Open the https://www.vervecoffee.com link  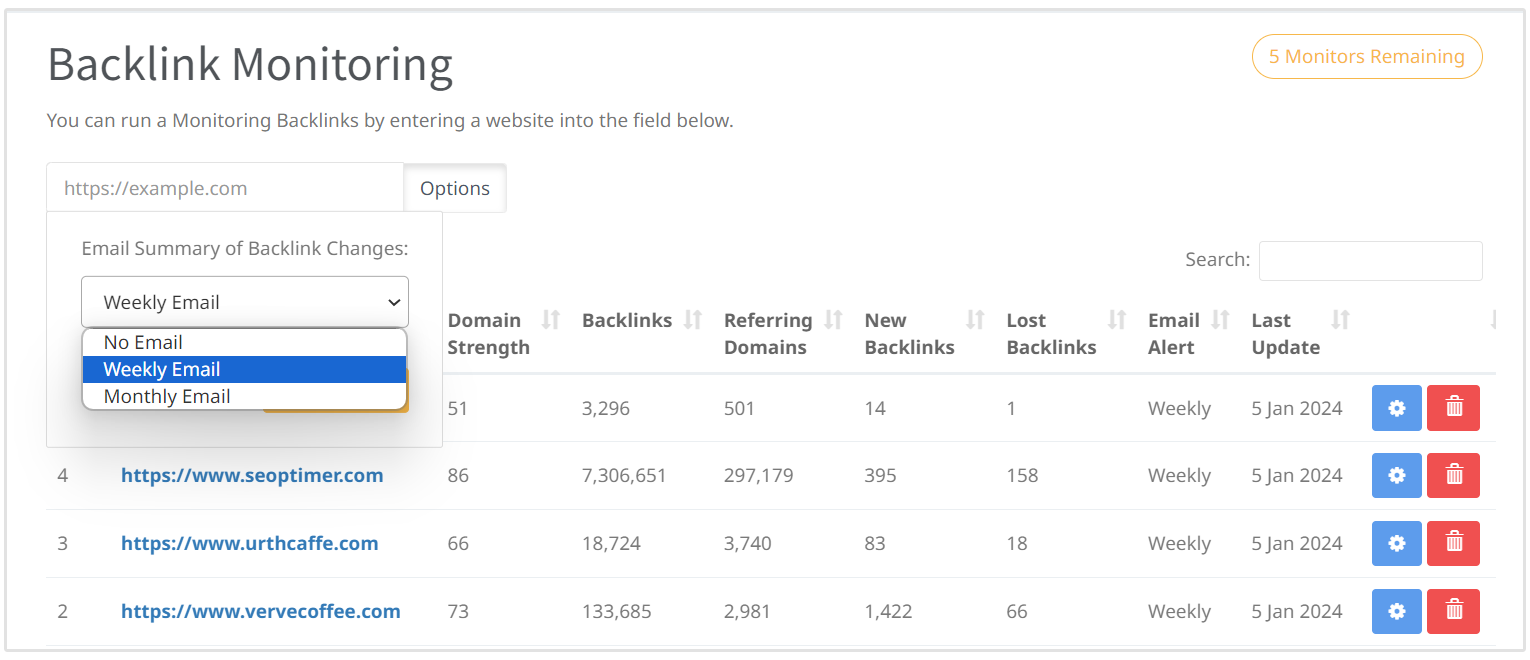coord(261,611)
